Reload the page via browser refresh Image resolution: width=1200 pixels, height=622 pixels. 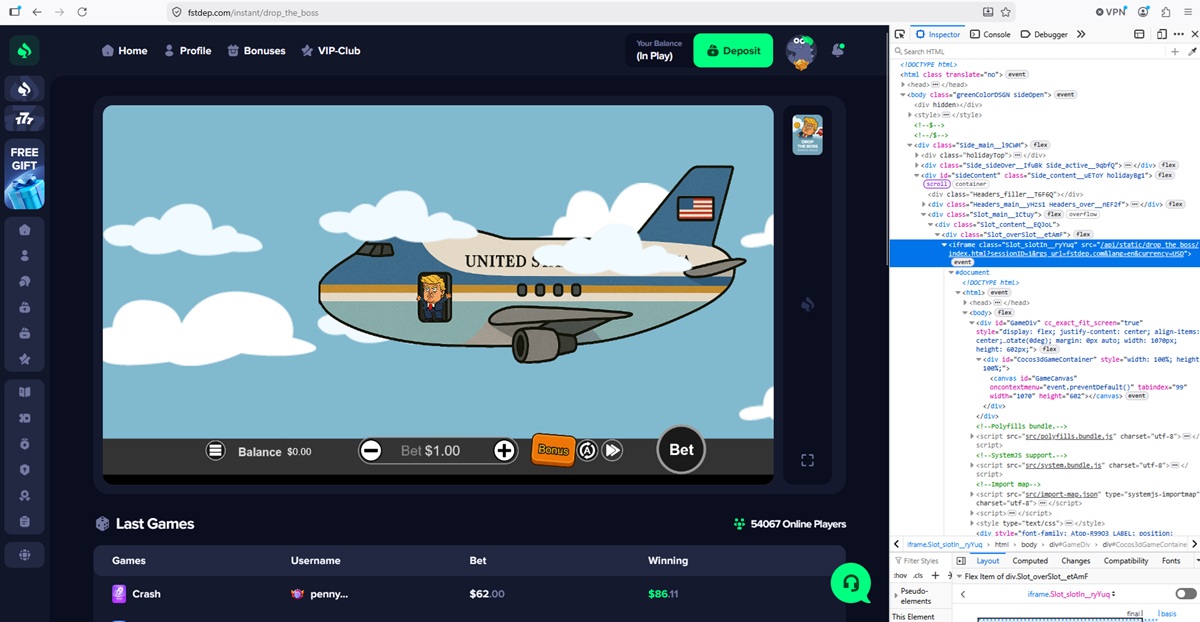tap(82, 12)
